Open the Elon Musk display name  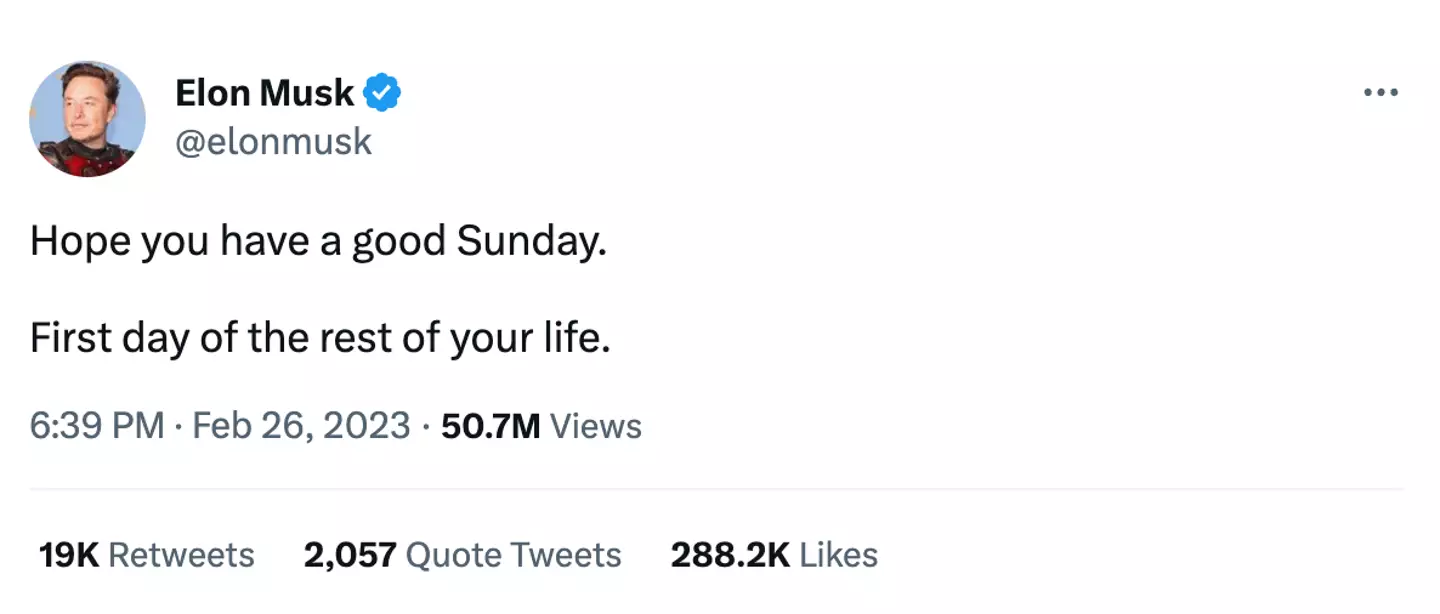coord(264,93)
